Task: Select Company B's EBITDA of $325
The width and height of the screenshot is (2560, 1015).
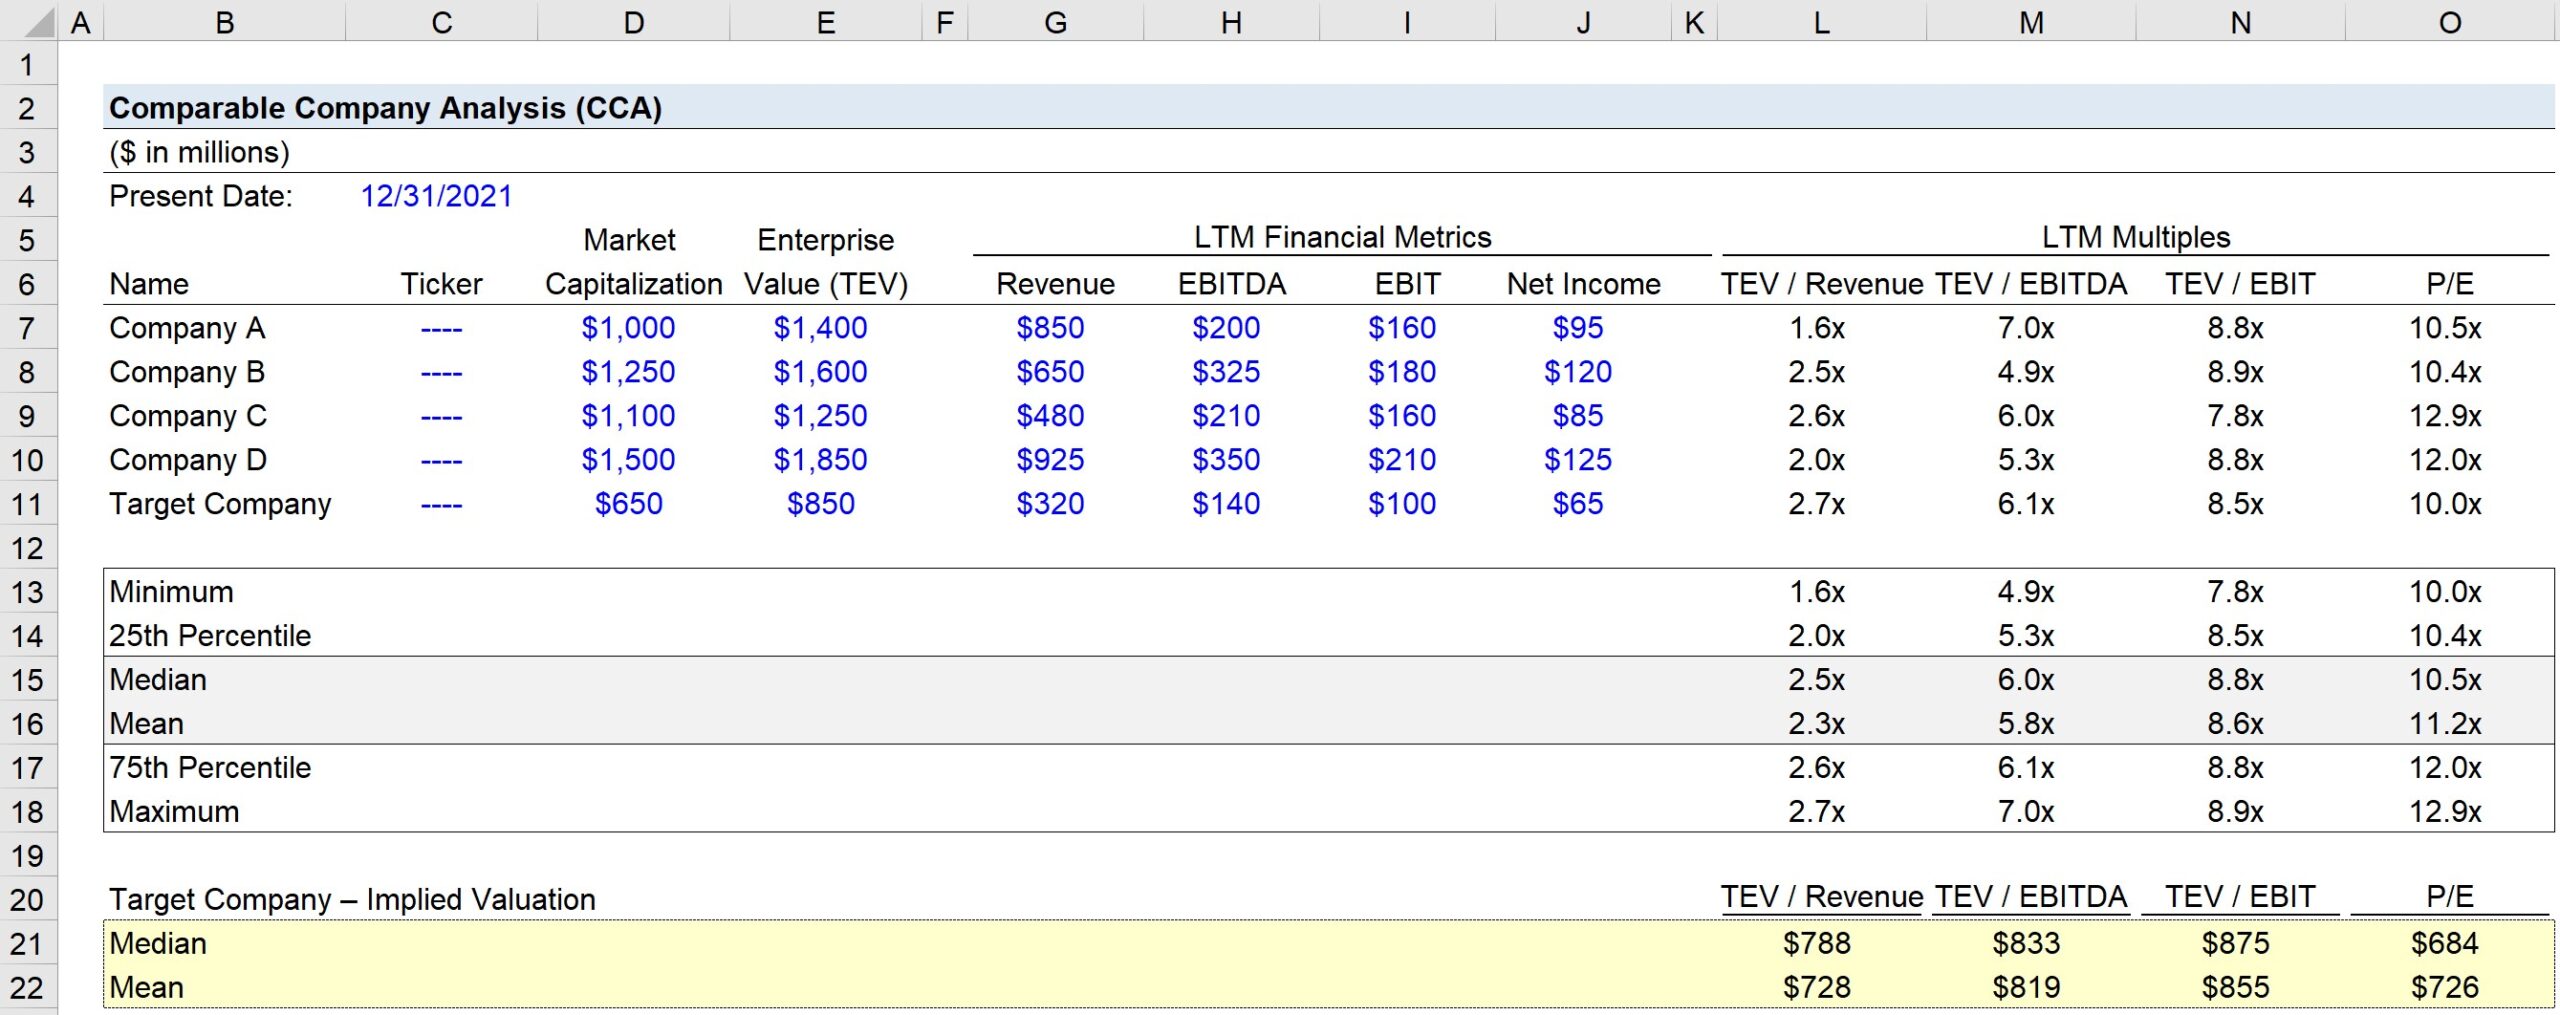Action: 1228,372
